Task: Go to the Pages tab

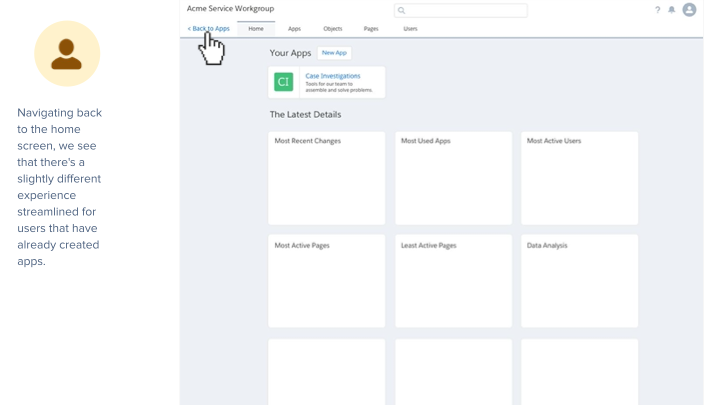Action: click(371, 29)
